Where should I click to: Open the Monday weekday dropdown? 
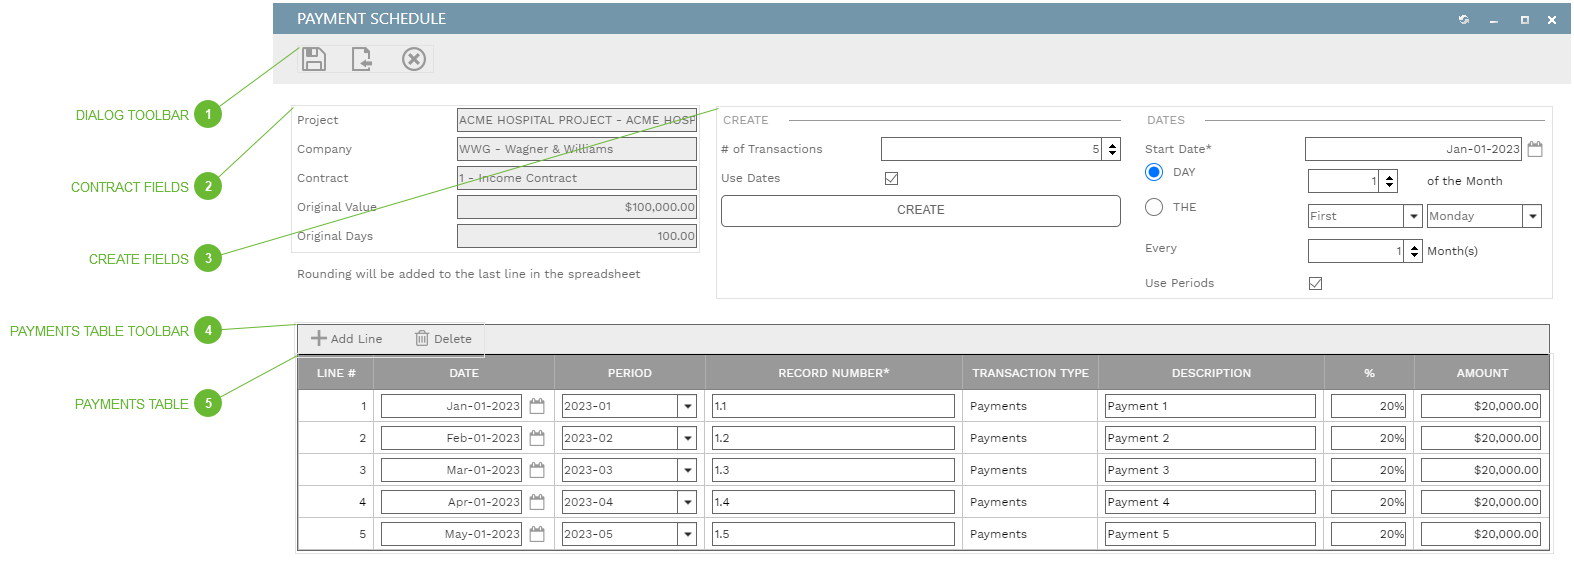click(1532, 216)
